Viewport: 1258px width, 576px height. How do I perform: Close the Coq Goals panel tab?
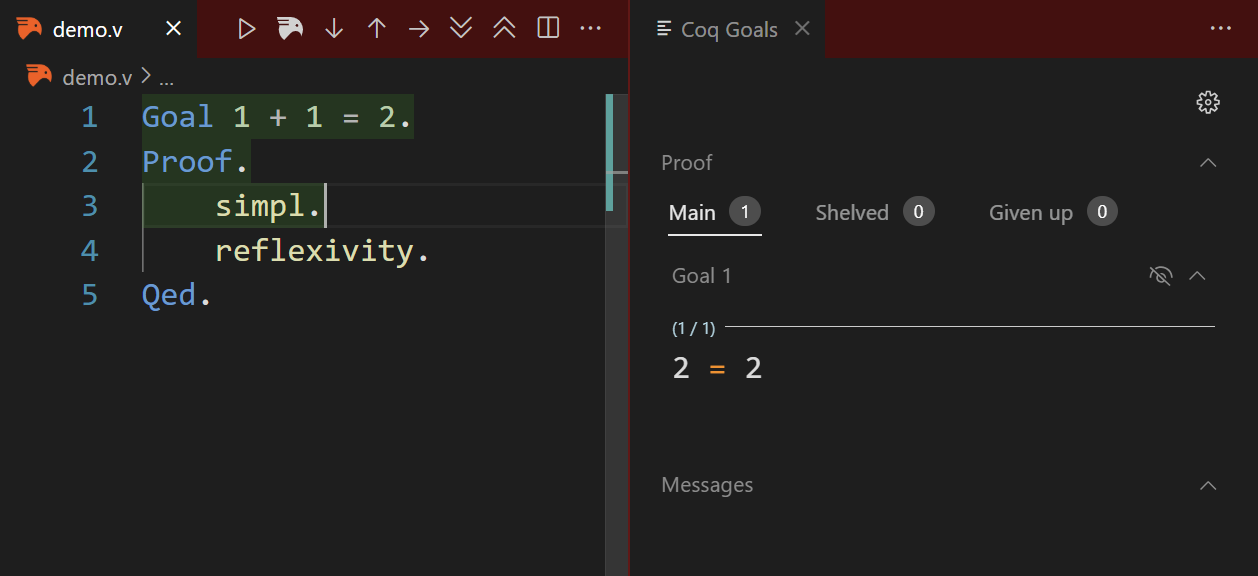pos(802,29)
